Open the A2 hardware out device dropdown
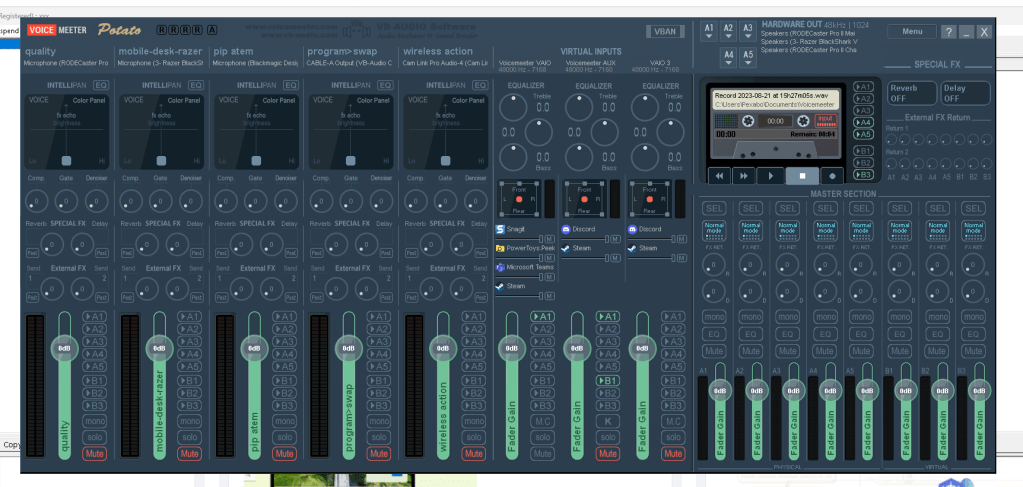The width and height of the screenshot is (1023, 487). pyautogui.click(x=729, y=30)
